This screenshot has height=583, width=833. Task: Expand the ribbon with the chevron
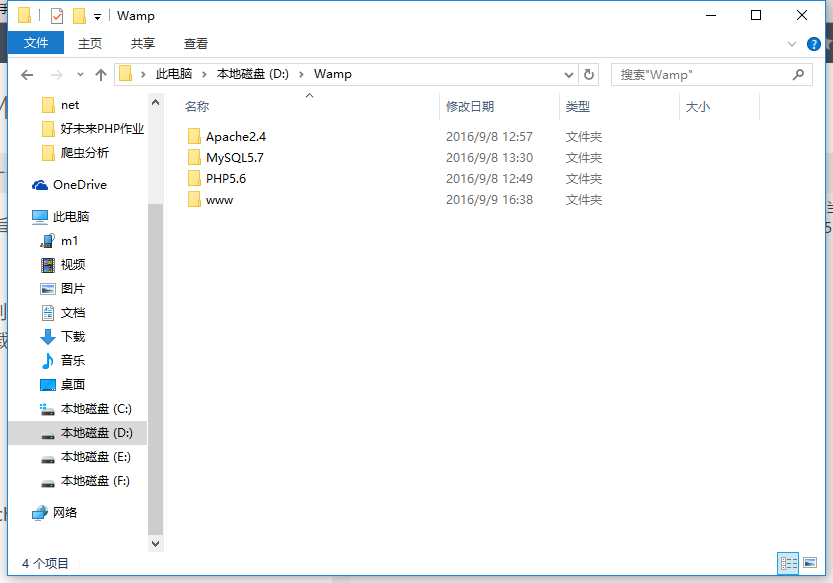(x=792, y=44)
